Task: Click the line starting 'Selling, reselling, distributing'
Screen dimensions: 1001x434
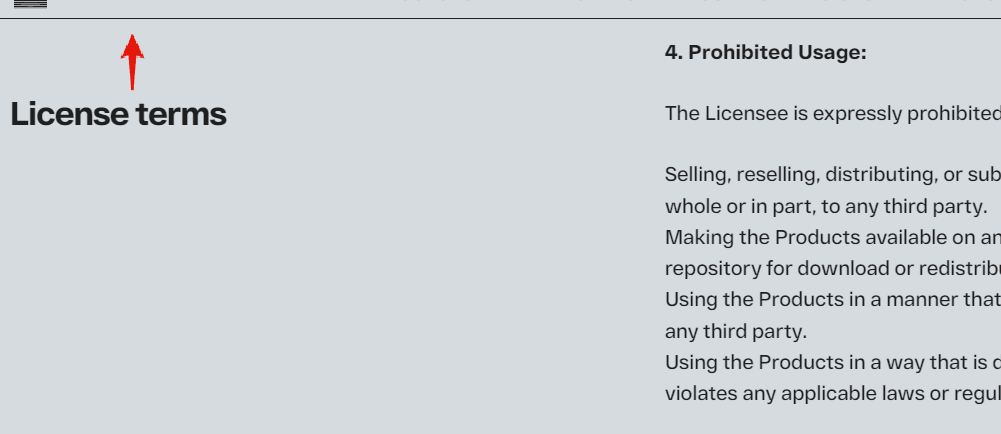Action: (x=832, y=175)
